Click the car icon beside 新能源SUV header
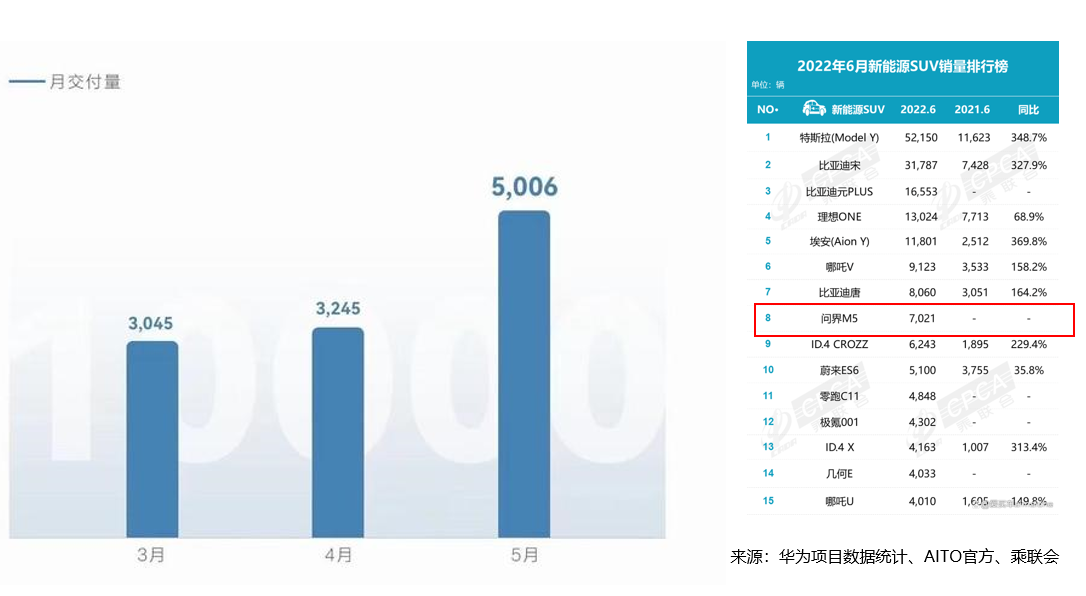The image size is (1086, 596). tap(814, 109)
